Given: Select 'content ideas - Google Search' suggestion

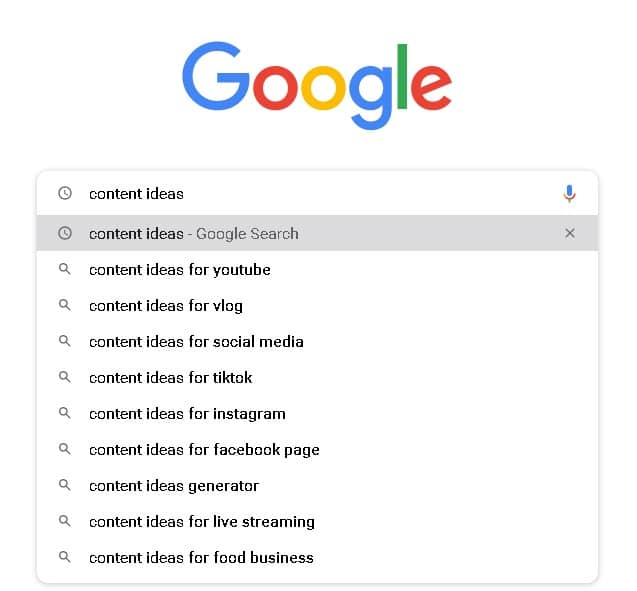Looking at the screenshot, I should (x=317, y=233).
